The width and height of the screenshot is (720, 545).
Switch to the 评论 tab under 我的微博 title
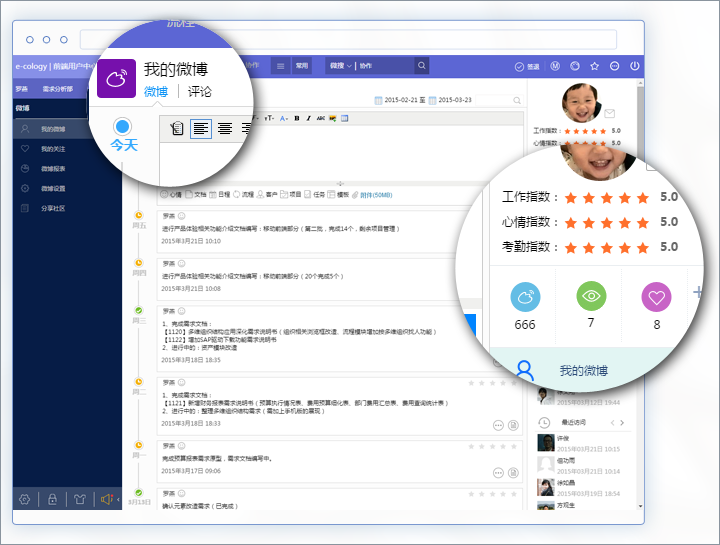pos(200,92)
